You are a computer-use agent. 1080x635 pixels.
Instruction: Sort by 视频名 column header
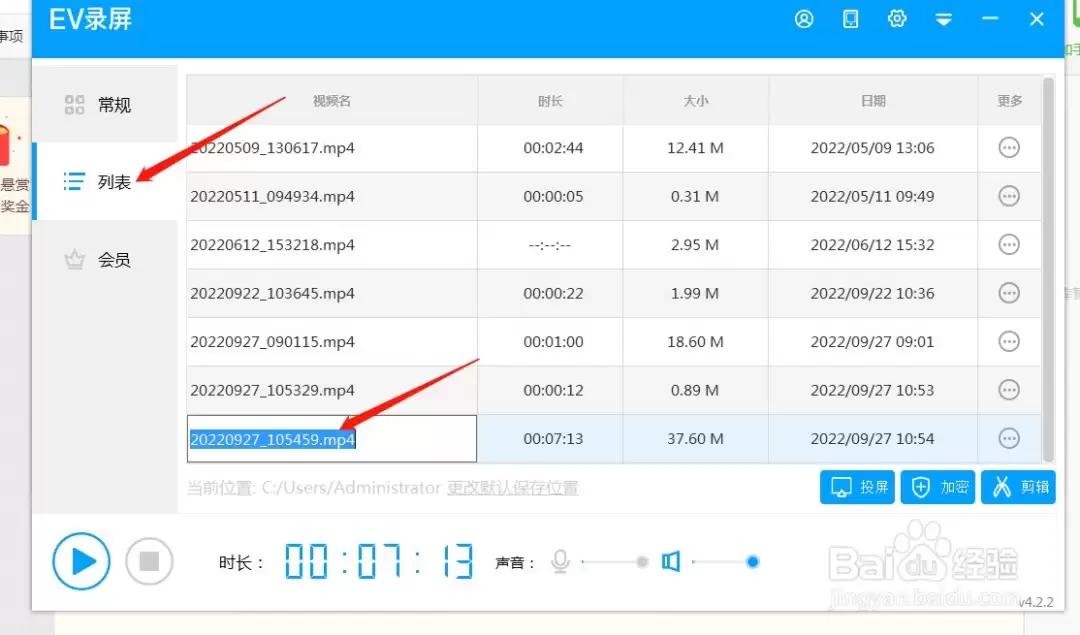(x=332, y=101)
